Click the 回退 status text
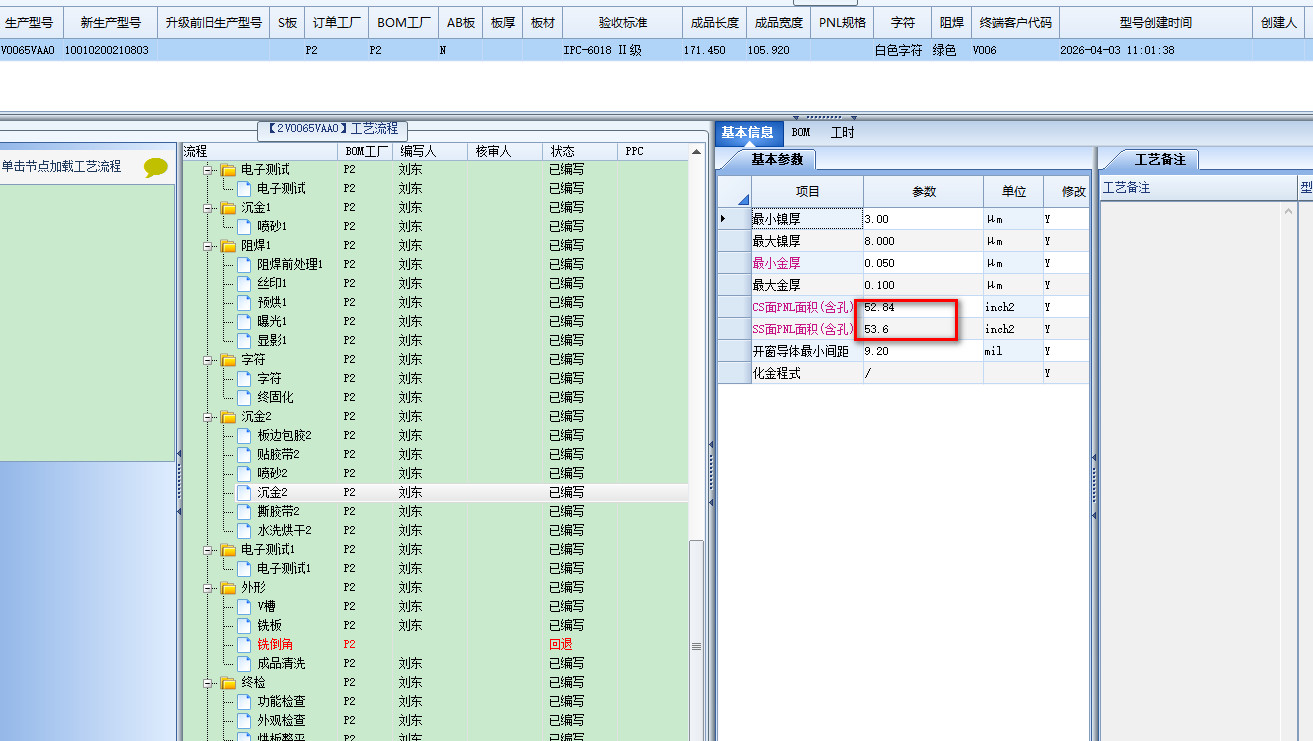 (561, 644)
